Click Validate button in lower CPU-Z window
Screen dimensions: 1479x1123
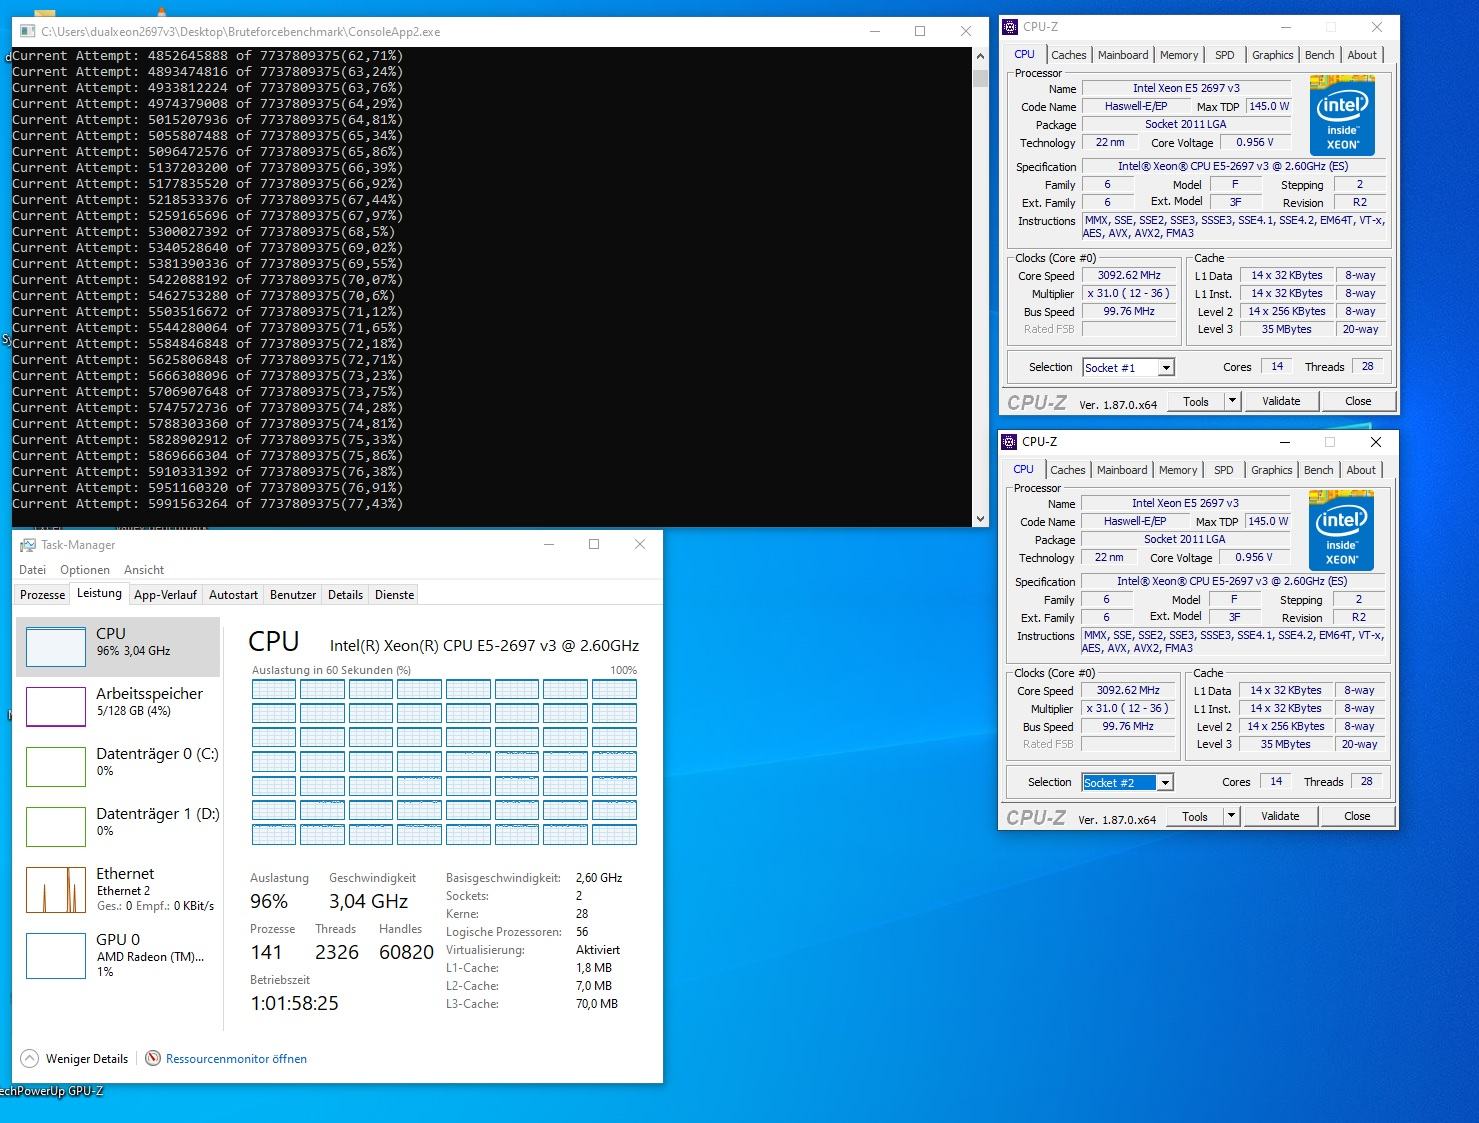1280,816
